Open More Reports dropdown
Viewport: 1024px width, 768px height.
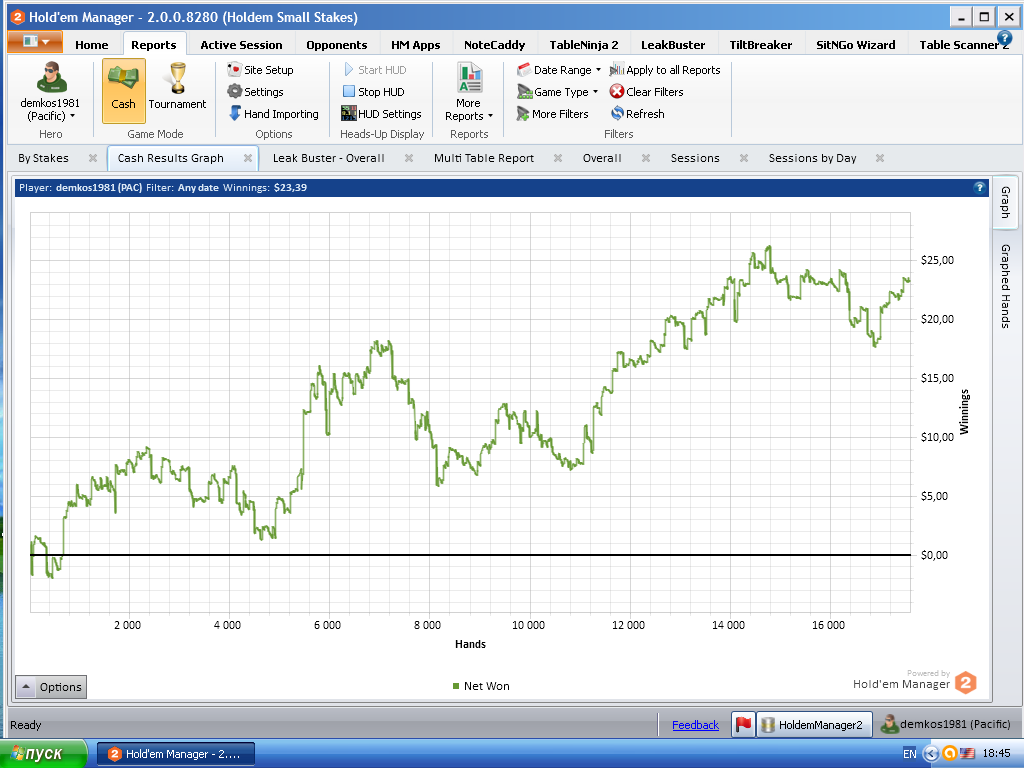click(469, 91)
